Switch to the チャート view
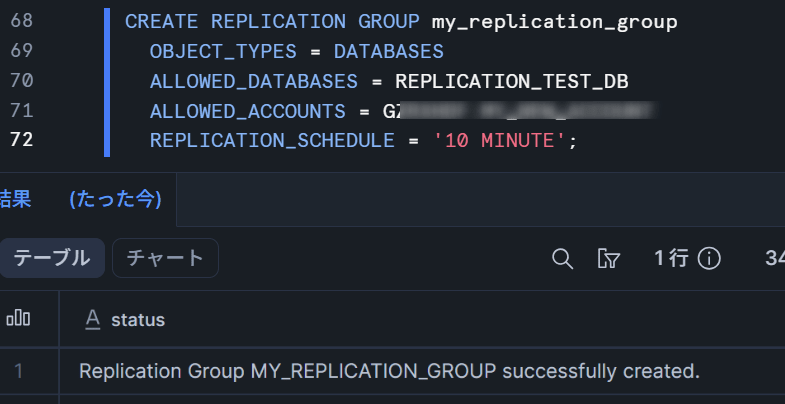Screen dimensions: 785x404 click(165, 258)
